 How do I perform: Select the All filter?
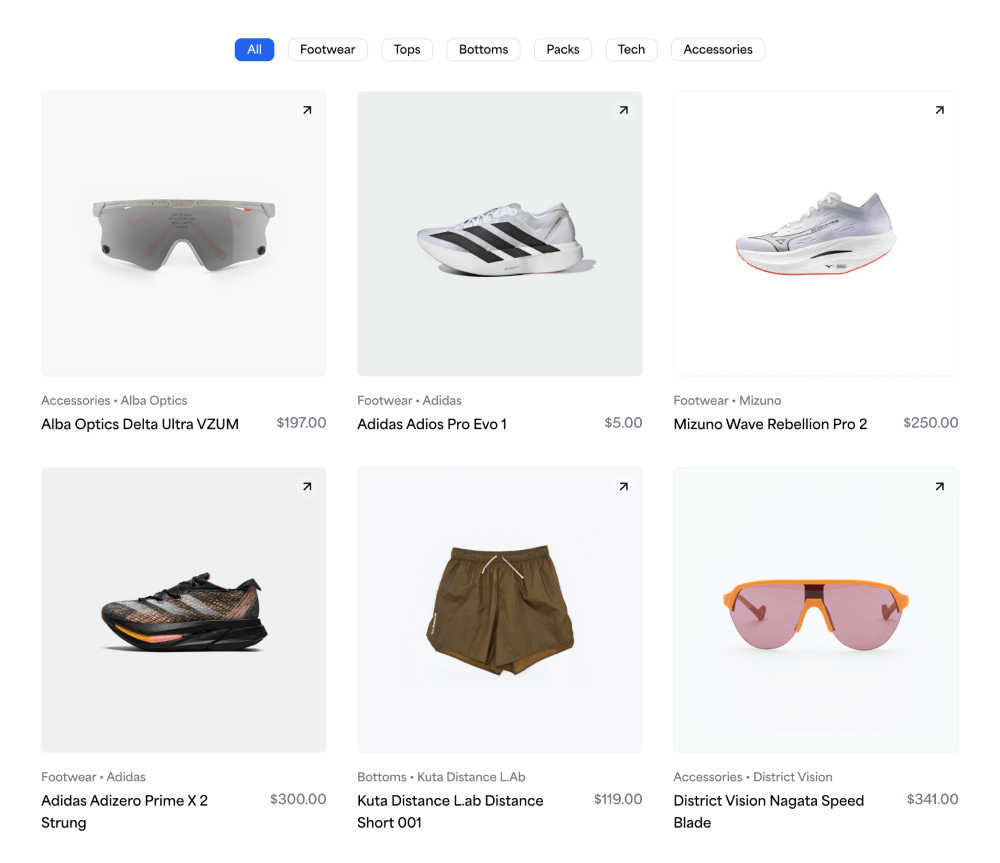[254, 50]
